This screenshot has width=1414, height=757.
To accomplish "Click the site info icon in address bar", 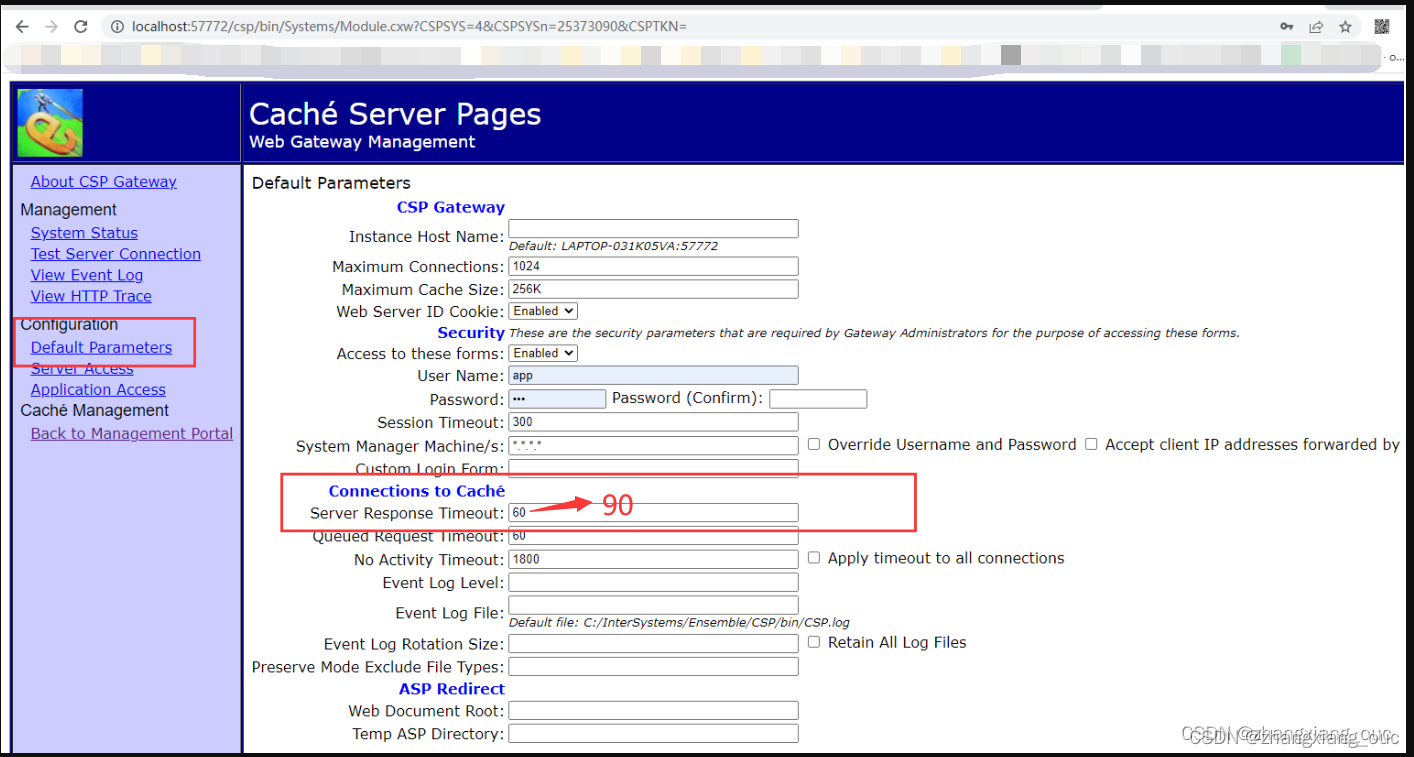I will tap(117, 26).
